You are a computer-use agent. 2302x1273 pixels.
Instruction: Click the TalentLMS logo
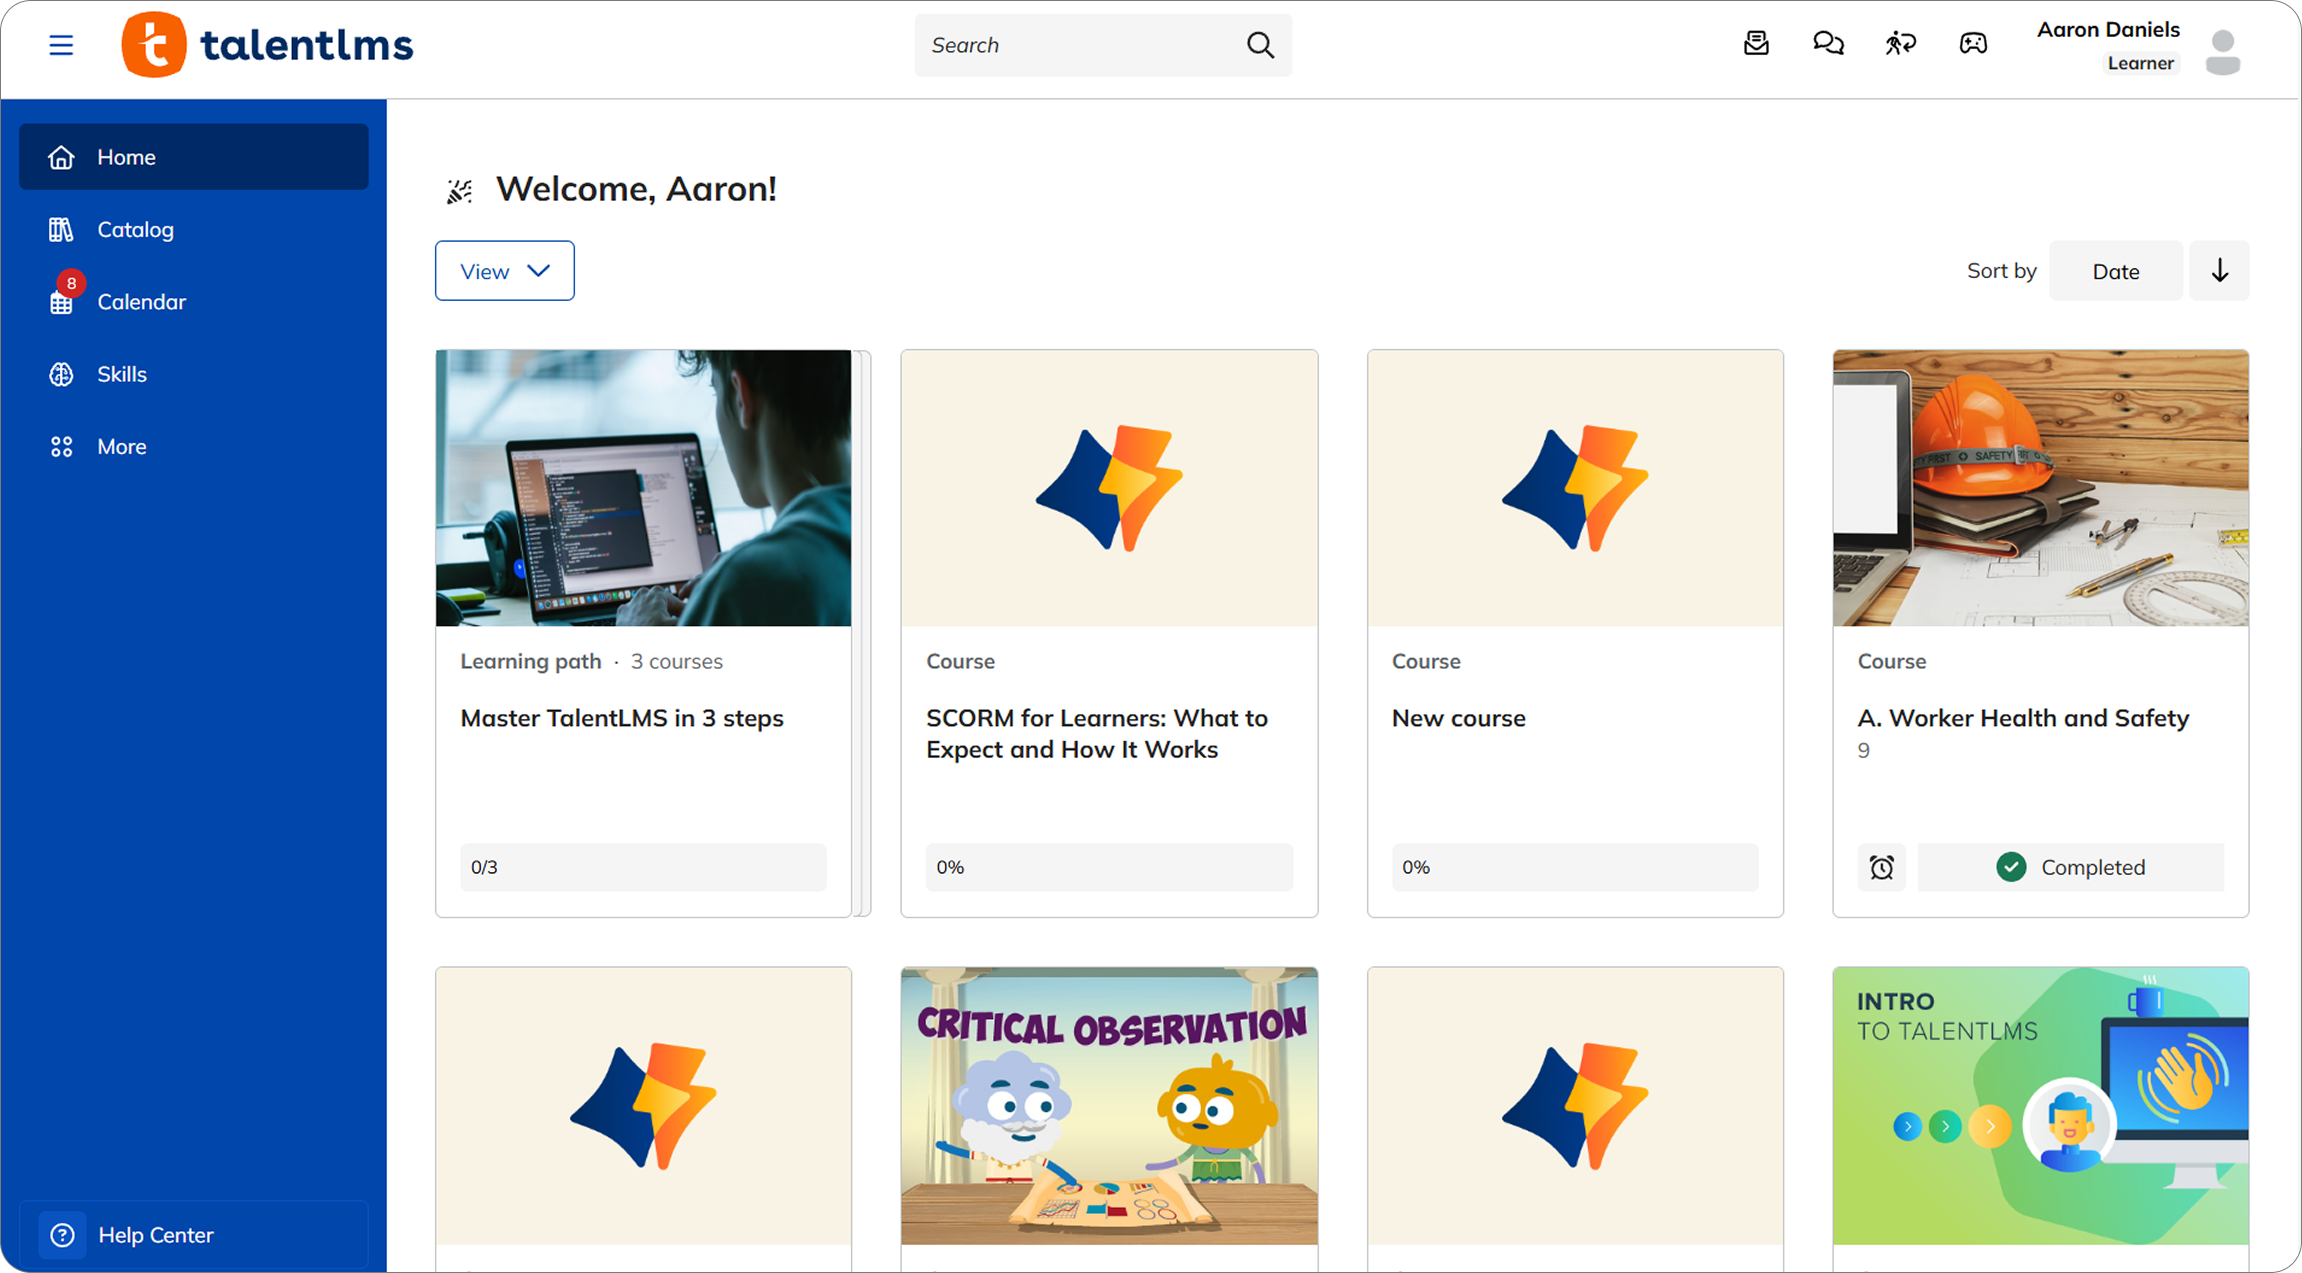coord(267,45)
